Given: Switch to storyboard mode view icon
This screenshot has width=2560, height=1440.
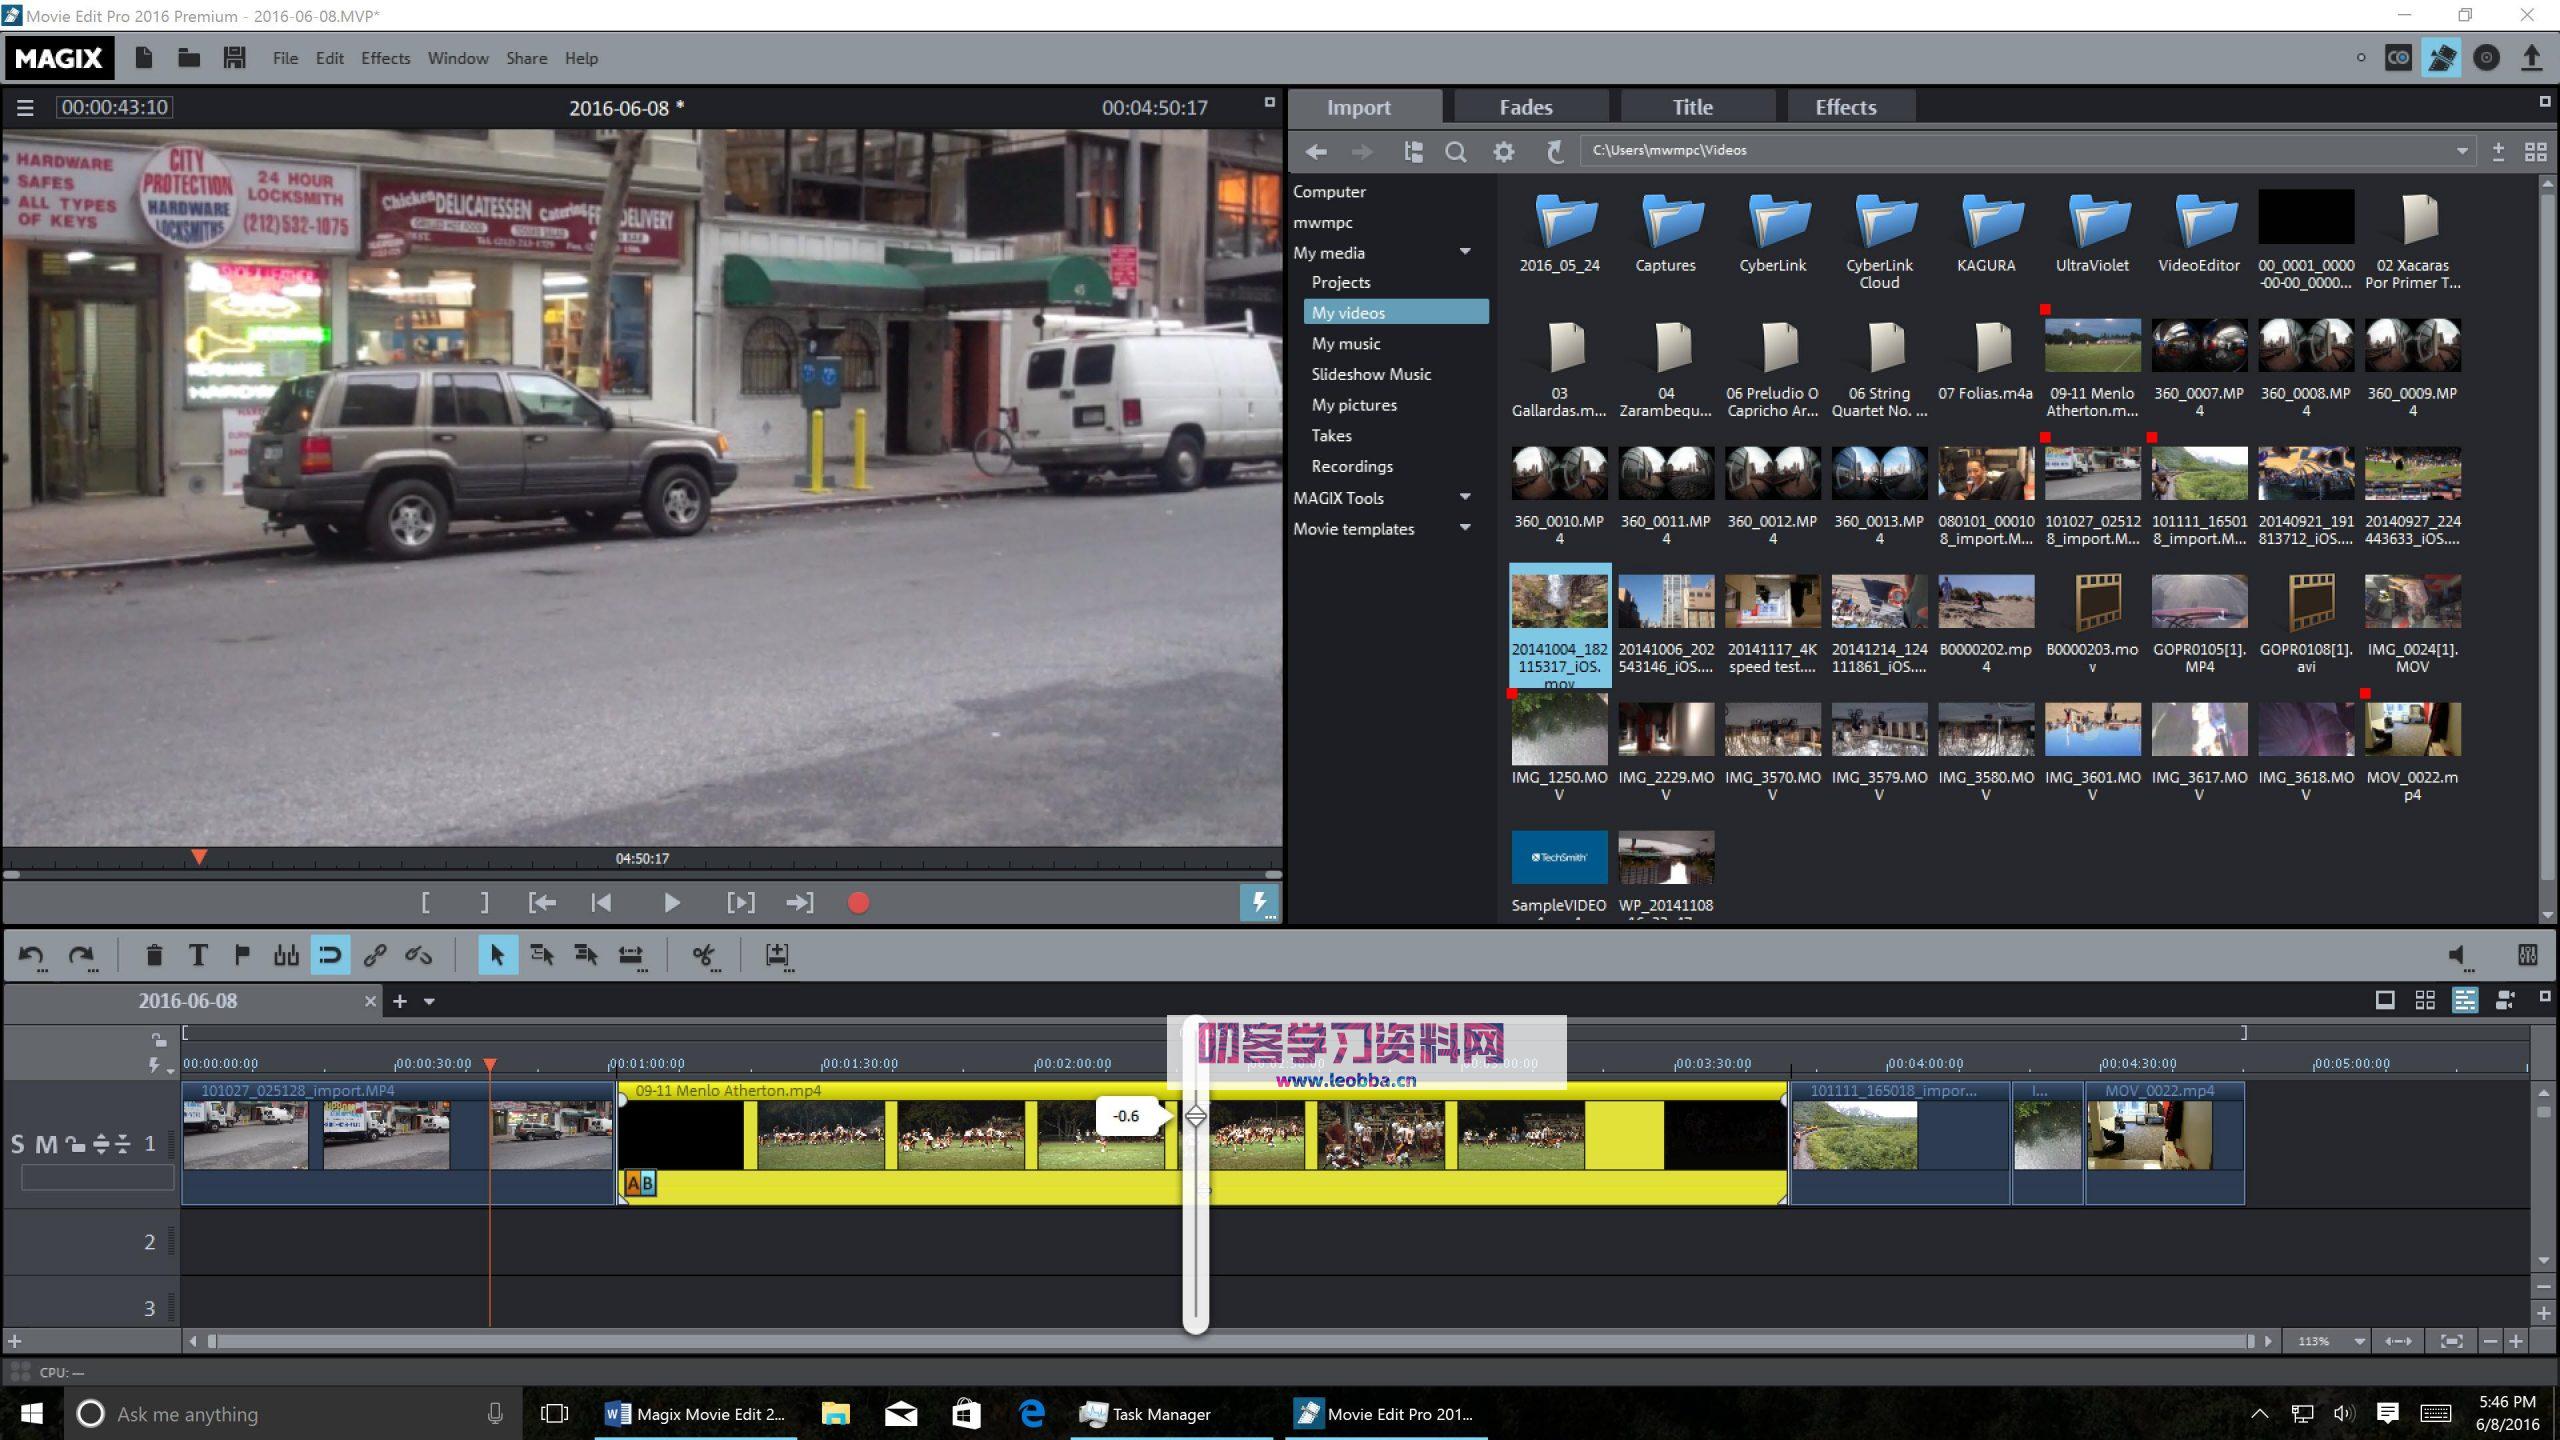Looking at the screenshot, I should 2385,1001.
